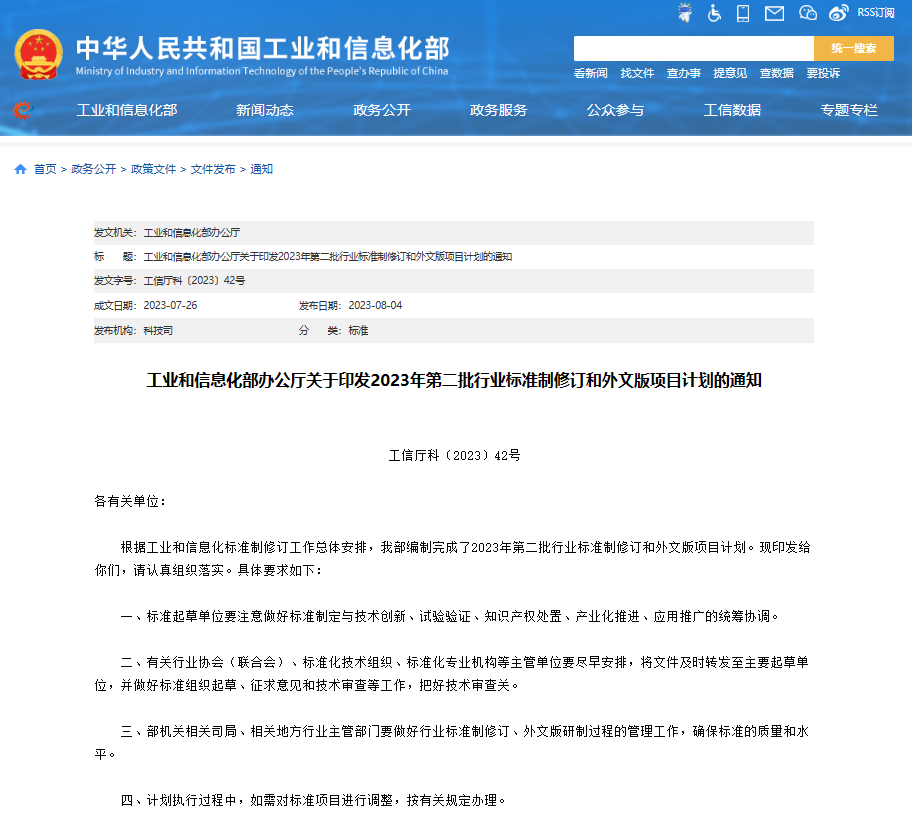This screenshot has width=912, height=831.
Task: Click the title row in info table
Action: tap(454, 256)
